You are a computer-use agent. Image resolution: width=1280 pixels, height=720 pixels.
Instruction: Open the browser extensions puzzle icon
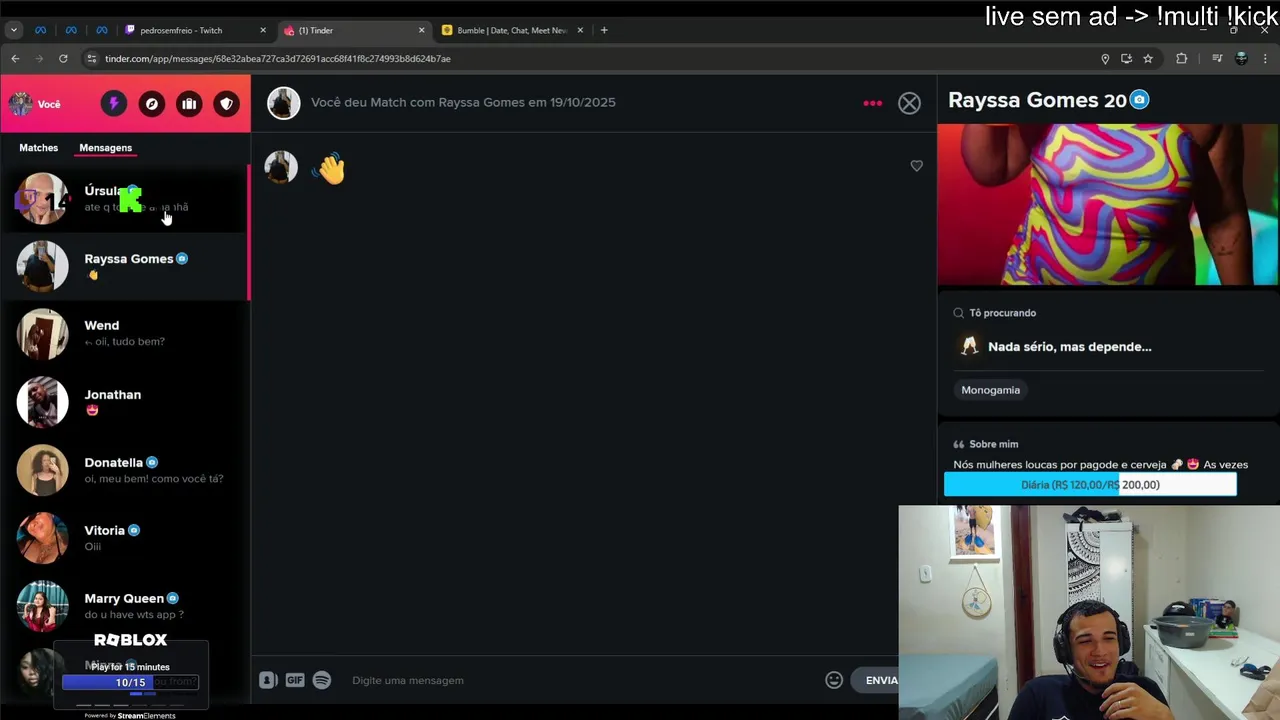1182,59
